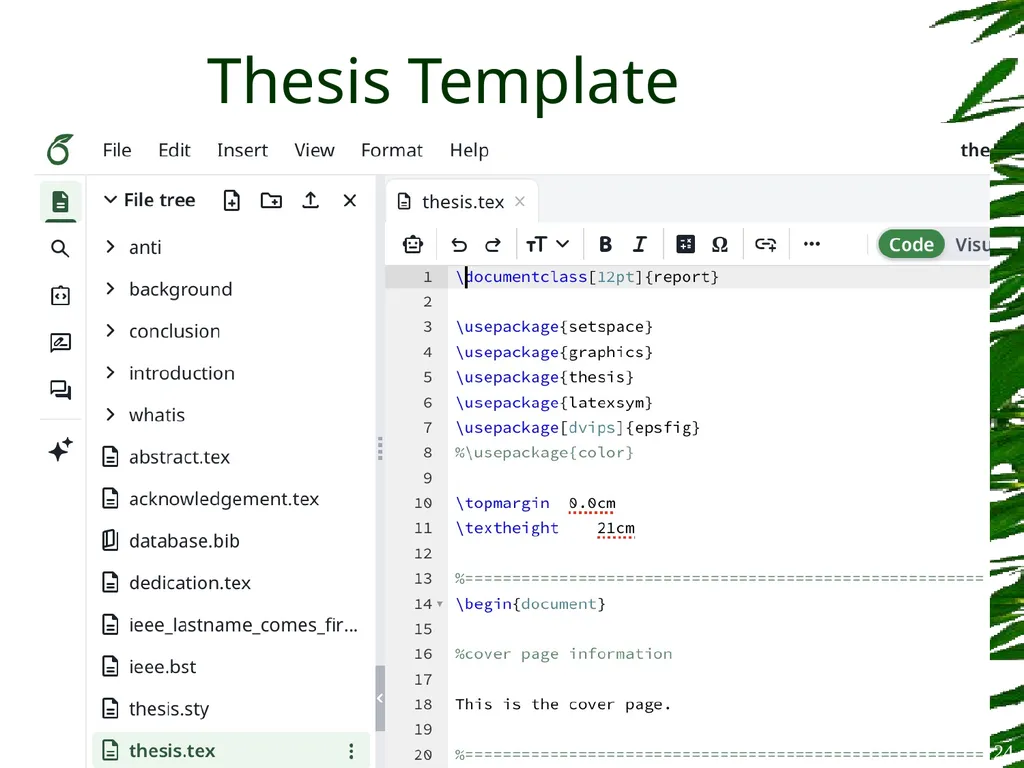Viewport: 1024px width, 768px height.
Task: Open the Format menu
Action: click(x=392, y=150)
